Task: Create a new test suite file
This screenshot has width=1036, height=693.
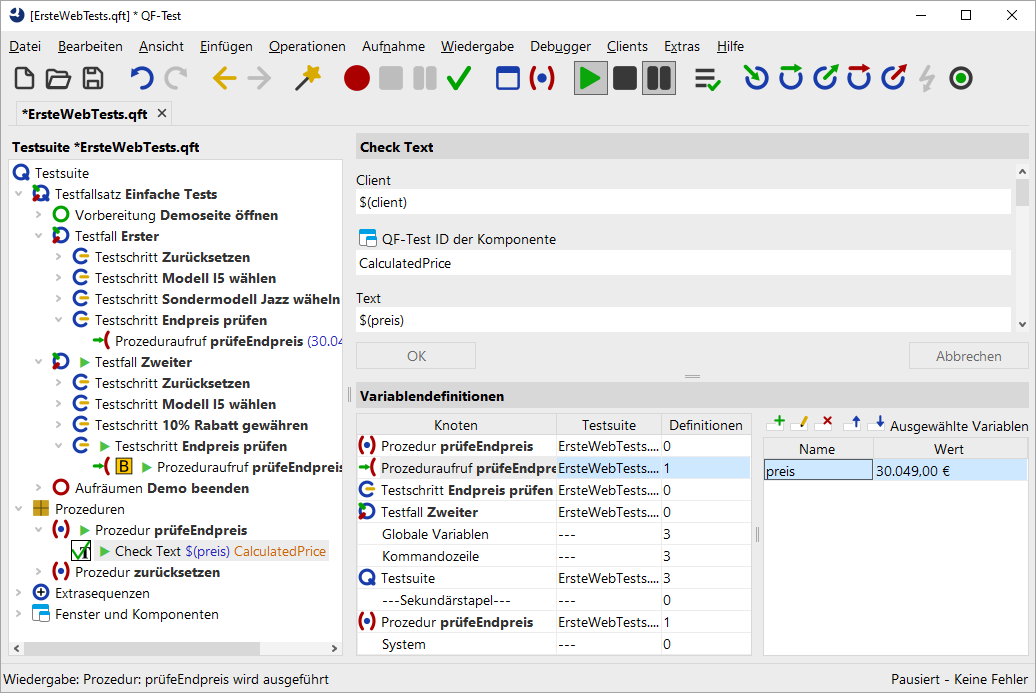Action: coord(24,78)
